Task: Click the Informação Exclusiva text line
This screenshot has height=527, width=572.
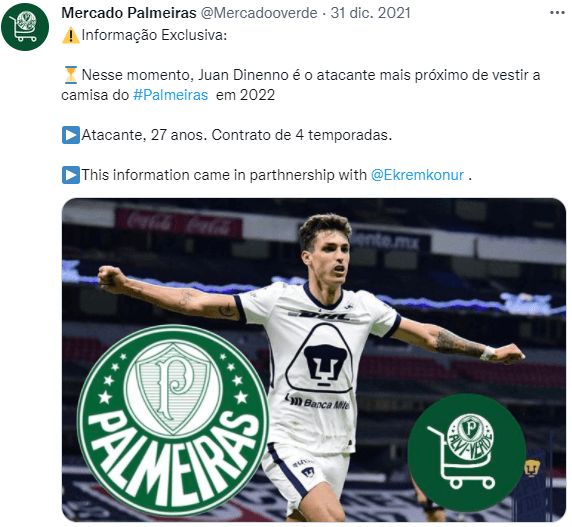Action: pyautogui.click(x=154, y=35)
